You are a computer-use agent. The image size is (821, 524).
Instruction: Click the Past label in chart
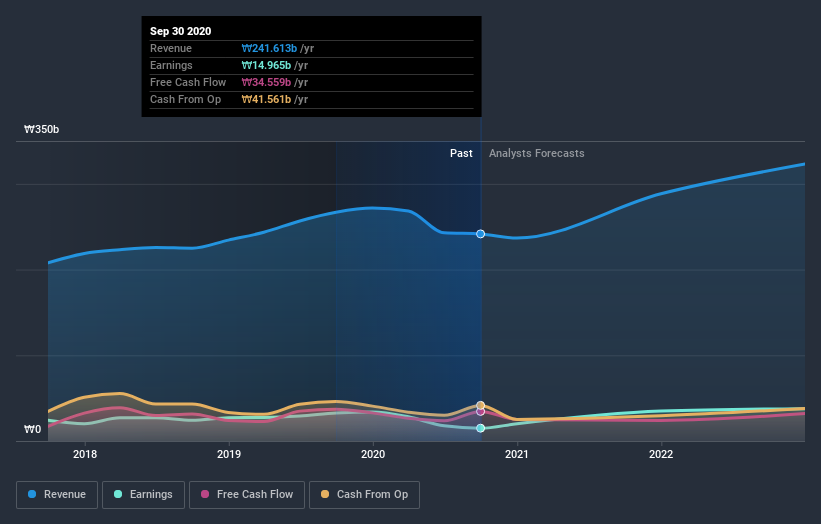coord(461,153)
